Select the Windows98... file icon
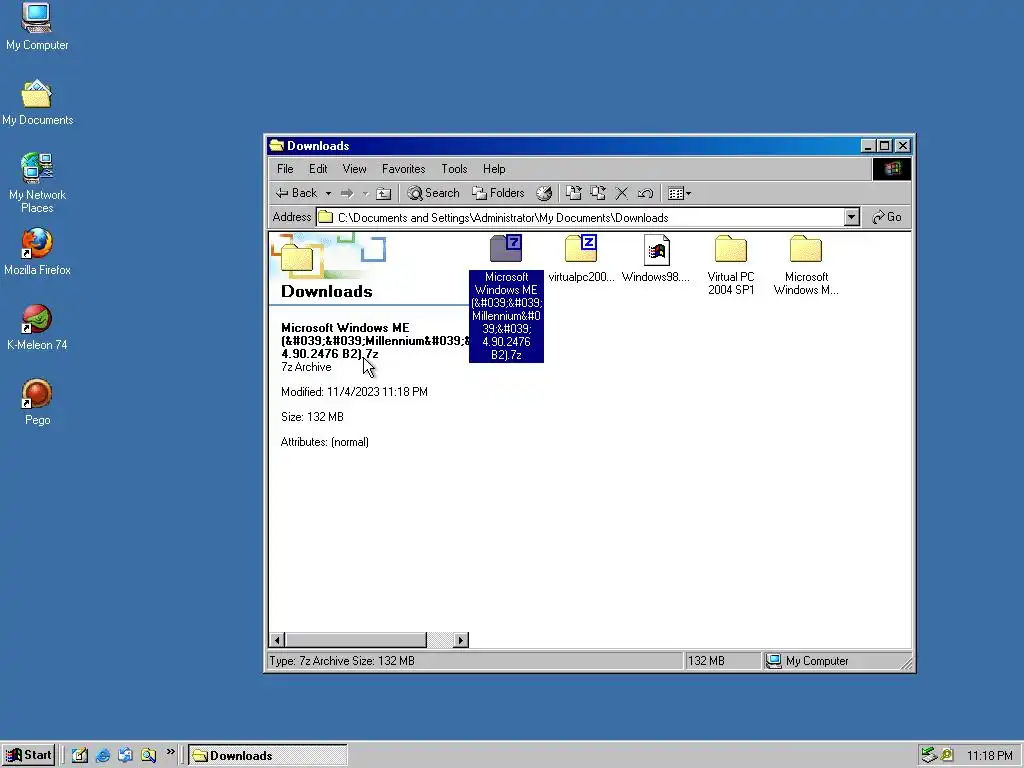The image size is (1024, 768). 656,259
